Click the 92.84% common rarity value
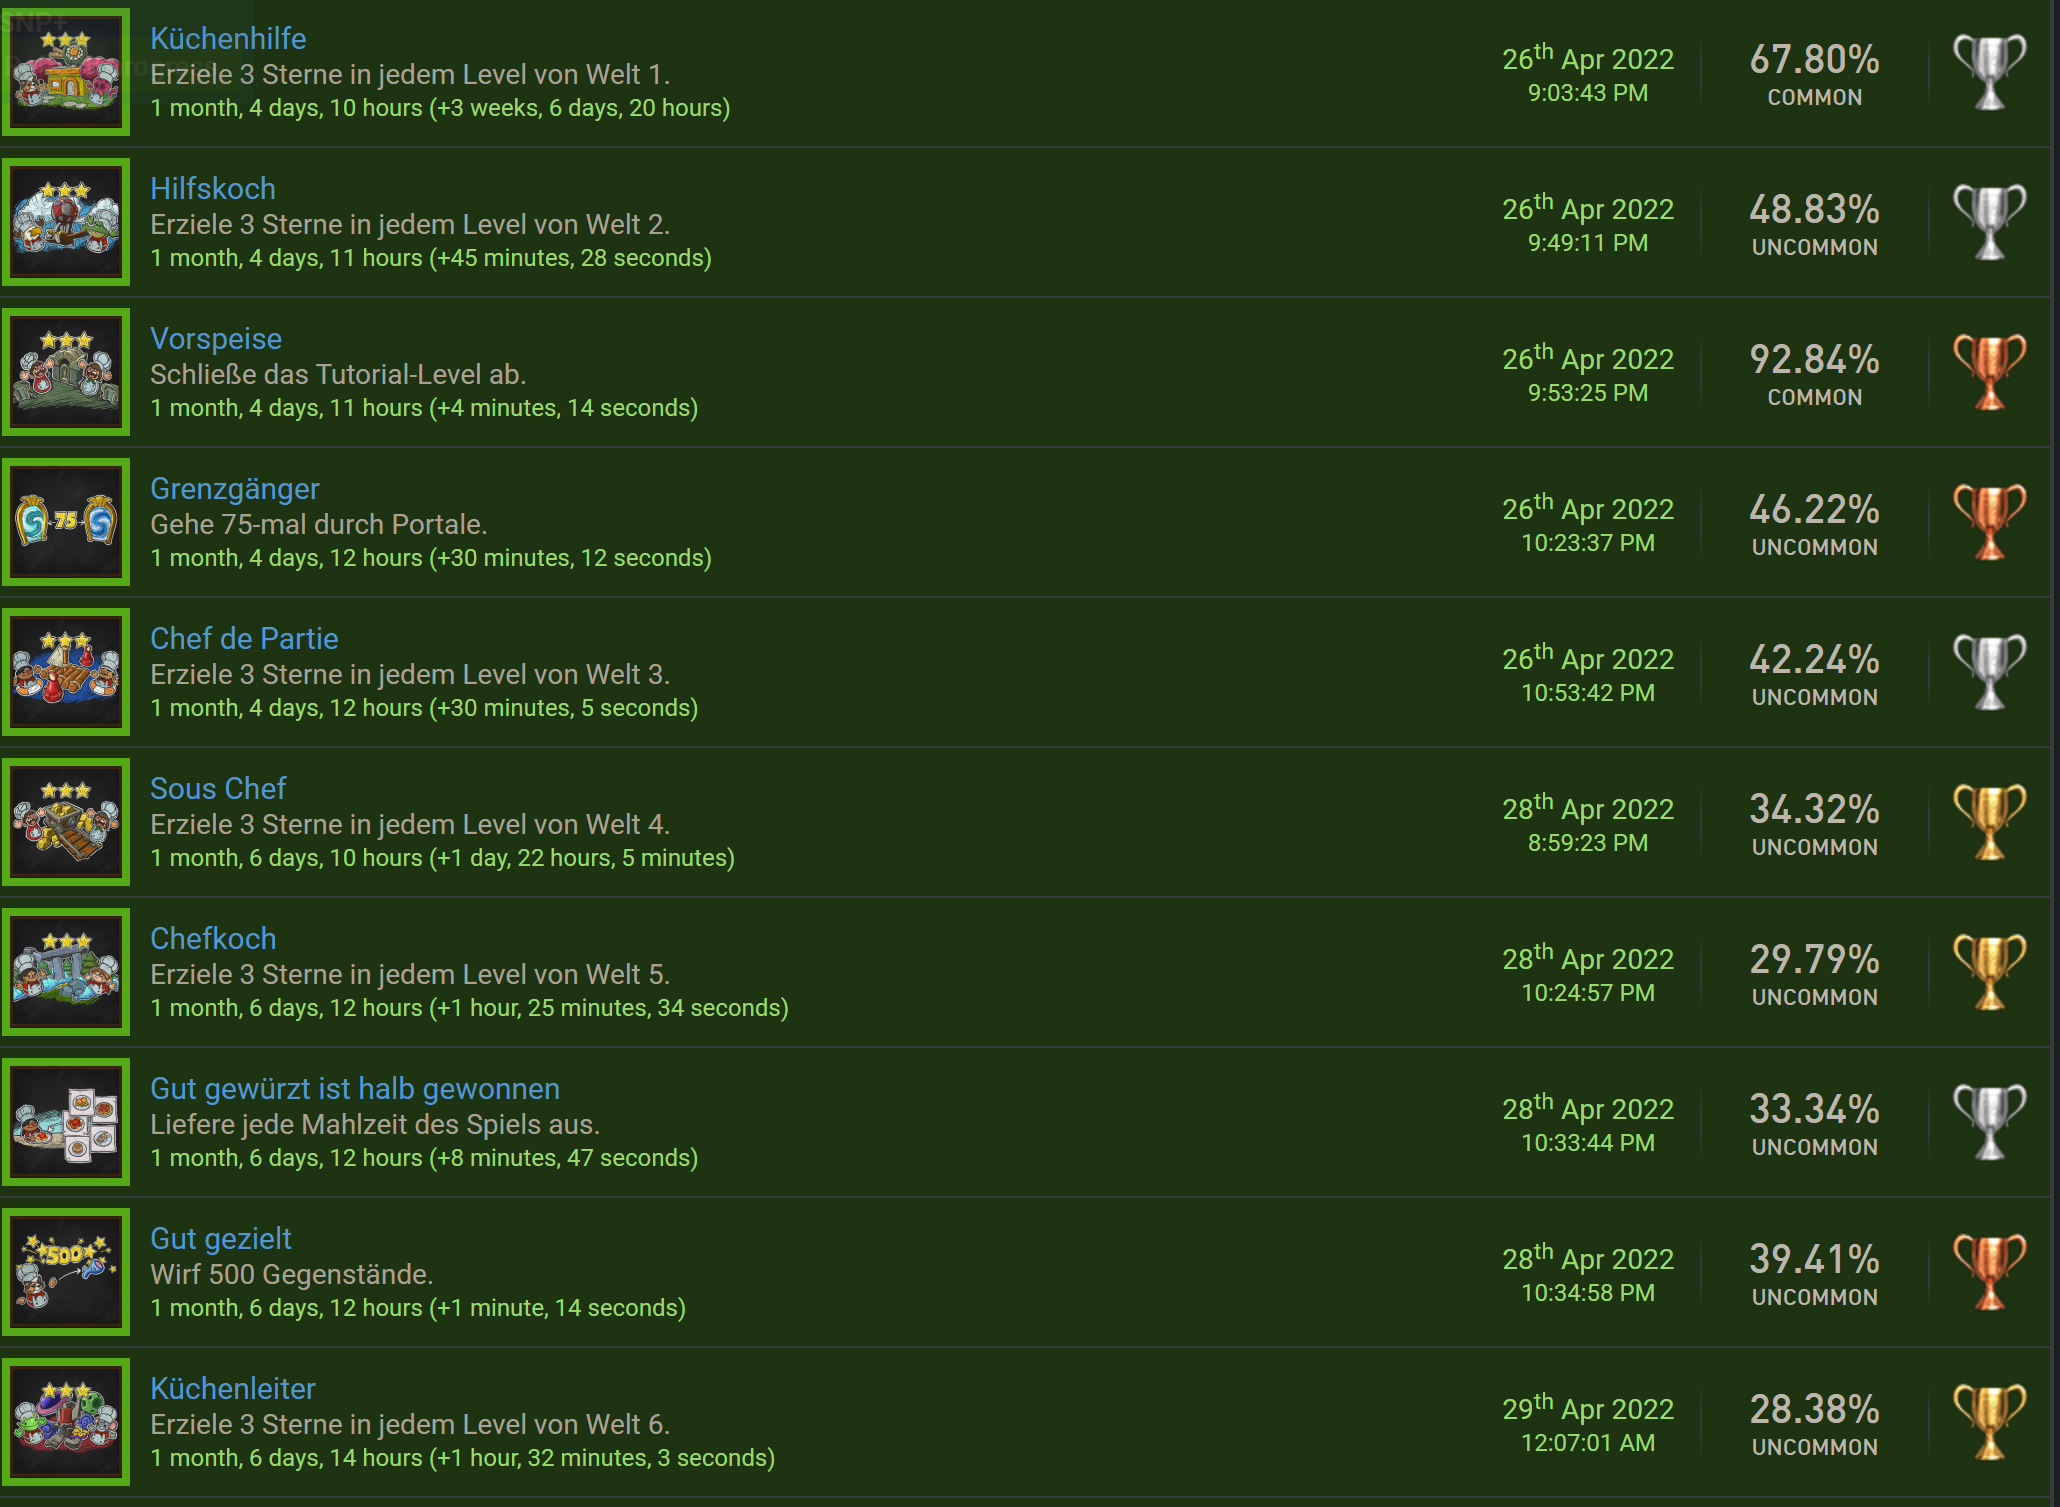 coord(1814,360)
